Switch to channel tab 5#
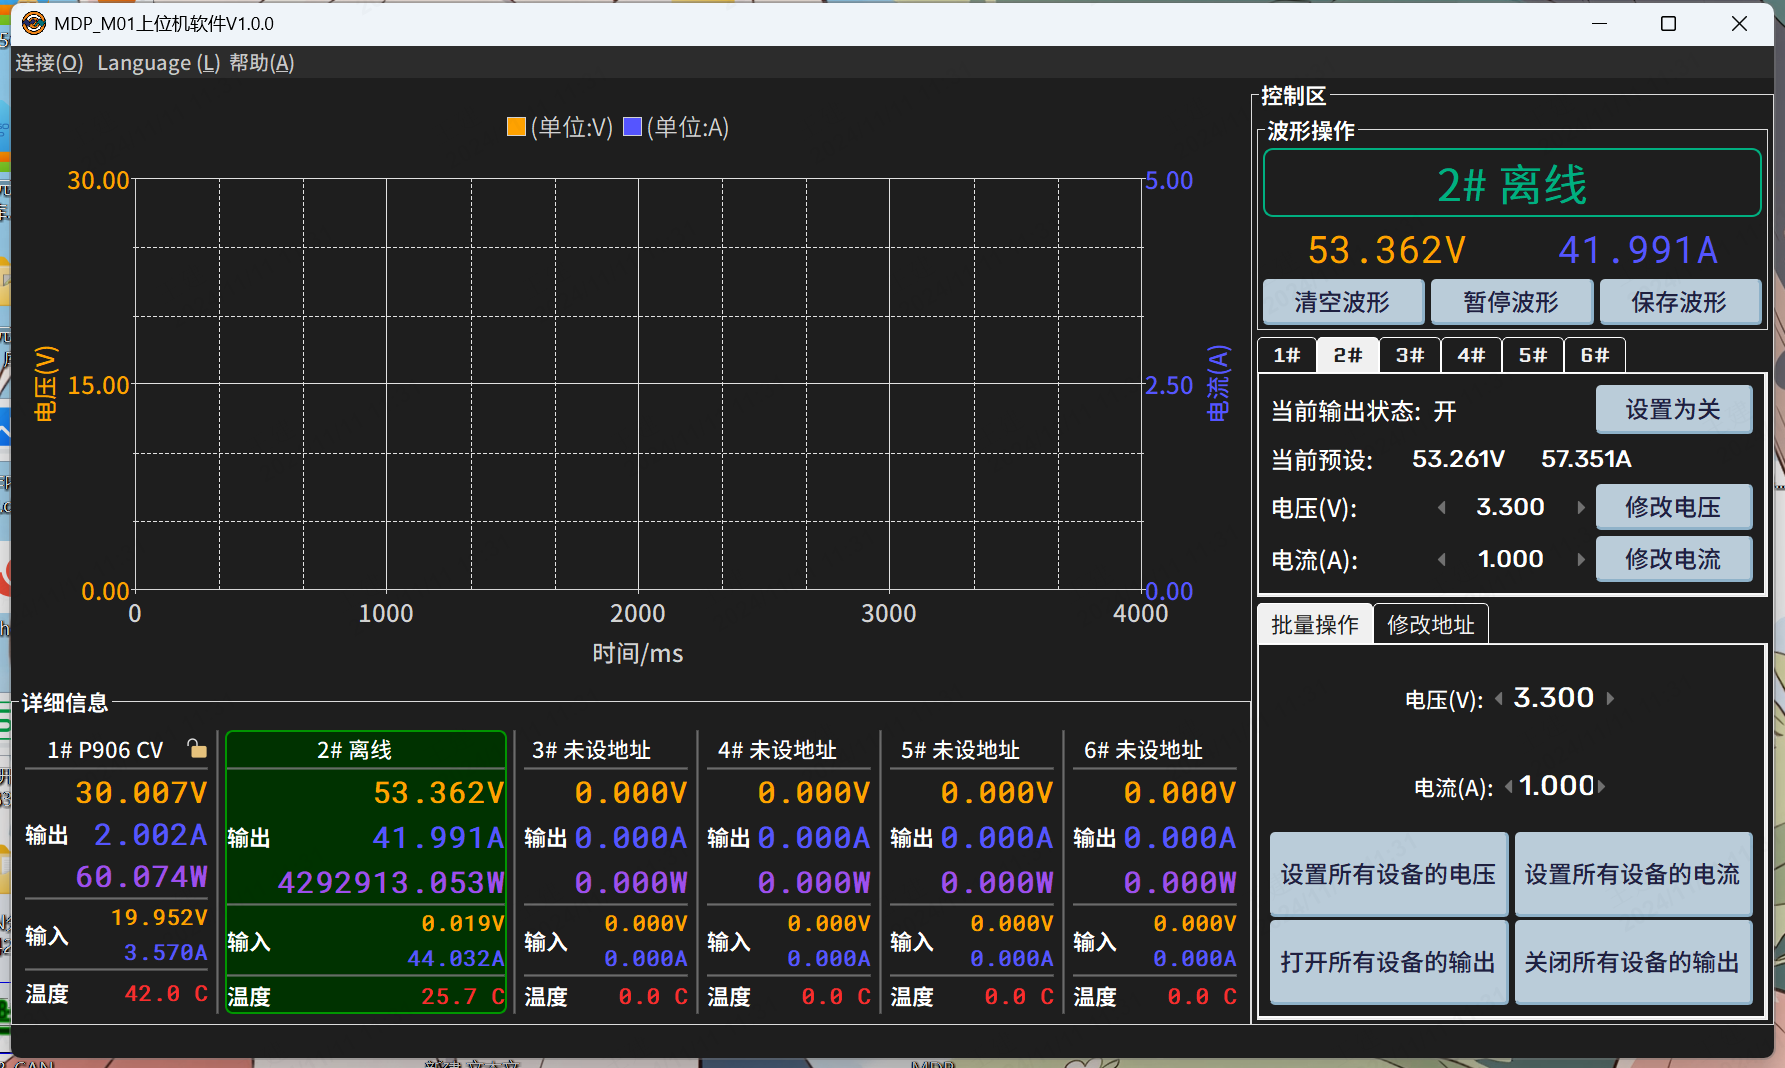 (1533, 355)
